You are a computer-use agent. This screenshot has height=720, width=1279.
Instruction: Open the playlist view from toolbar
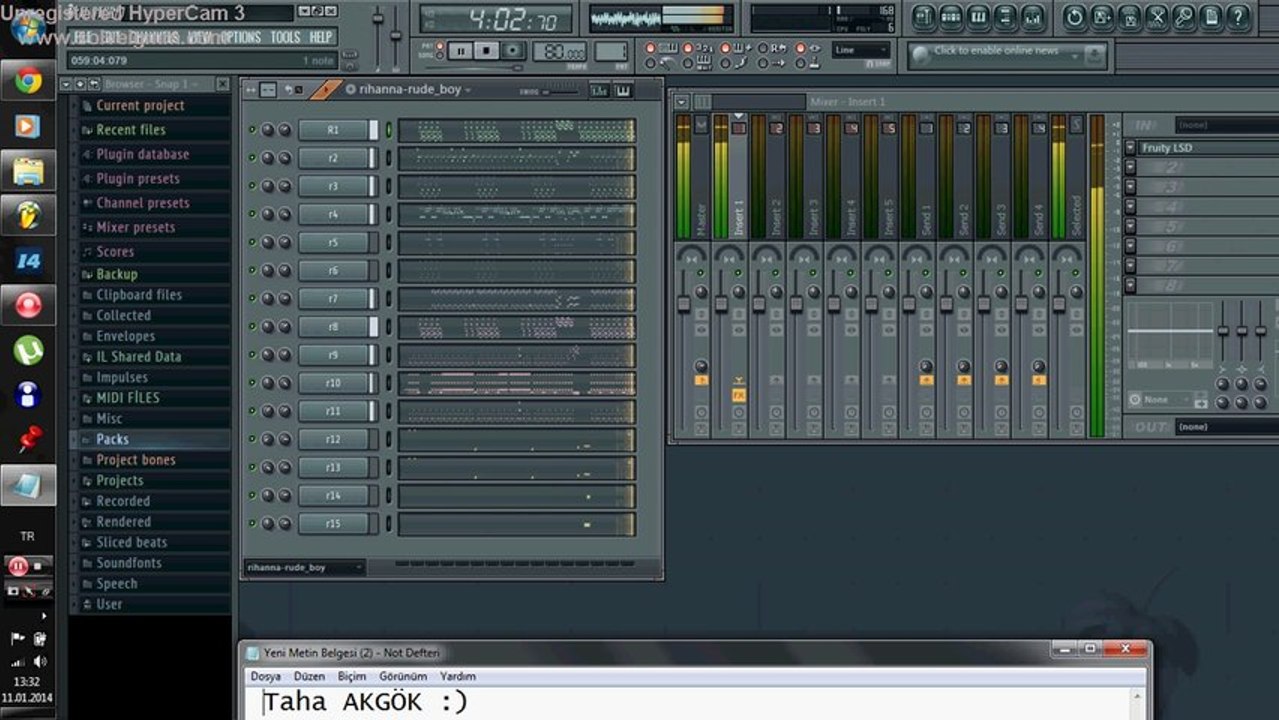pyautogui.click(x=924, y=17)
